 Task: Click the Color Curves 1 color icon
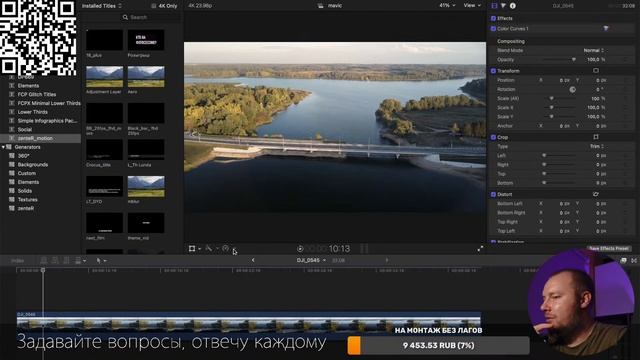606,29
